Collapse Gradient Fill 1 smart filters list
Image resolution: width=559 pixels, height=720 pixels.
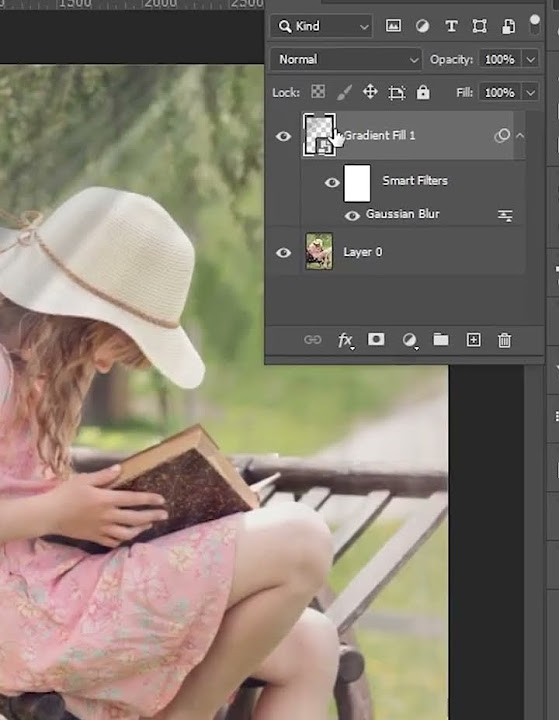click(520, 136)
